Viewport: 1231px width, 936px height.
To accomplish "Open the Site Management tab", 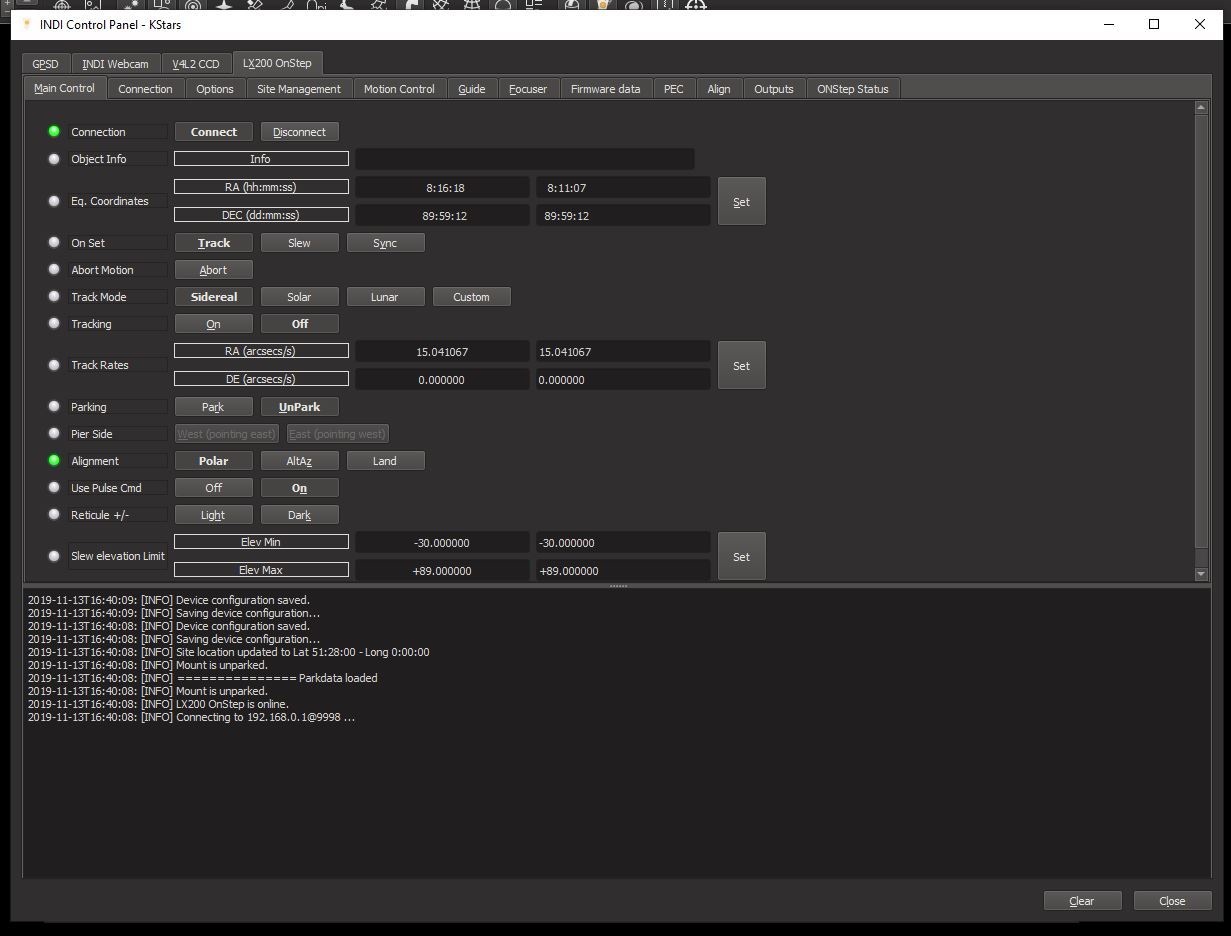I will 299,89.
